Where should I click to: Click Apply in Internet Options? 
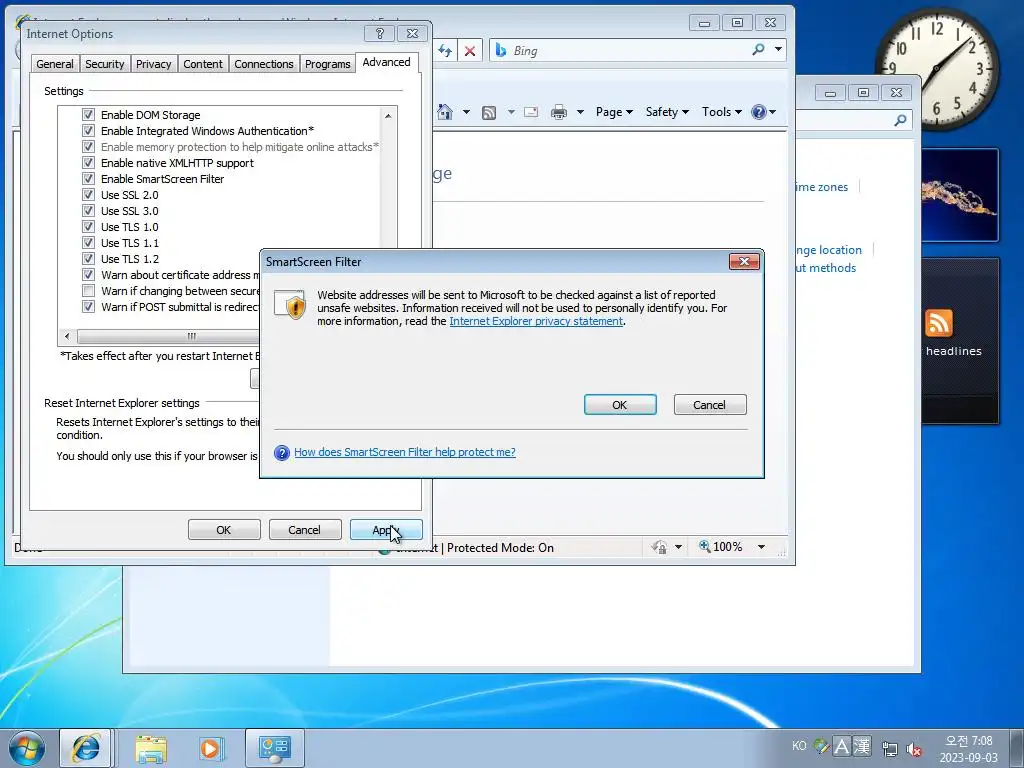386,530
